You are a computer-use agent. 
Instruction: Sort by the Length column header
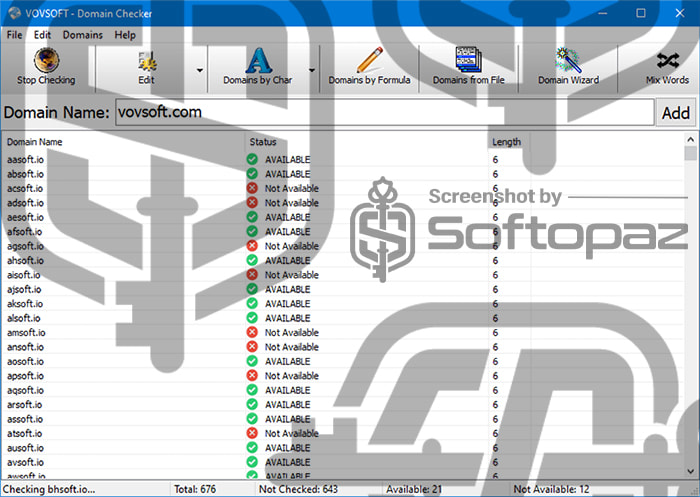coord(509,142)
